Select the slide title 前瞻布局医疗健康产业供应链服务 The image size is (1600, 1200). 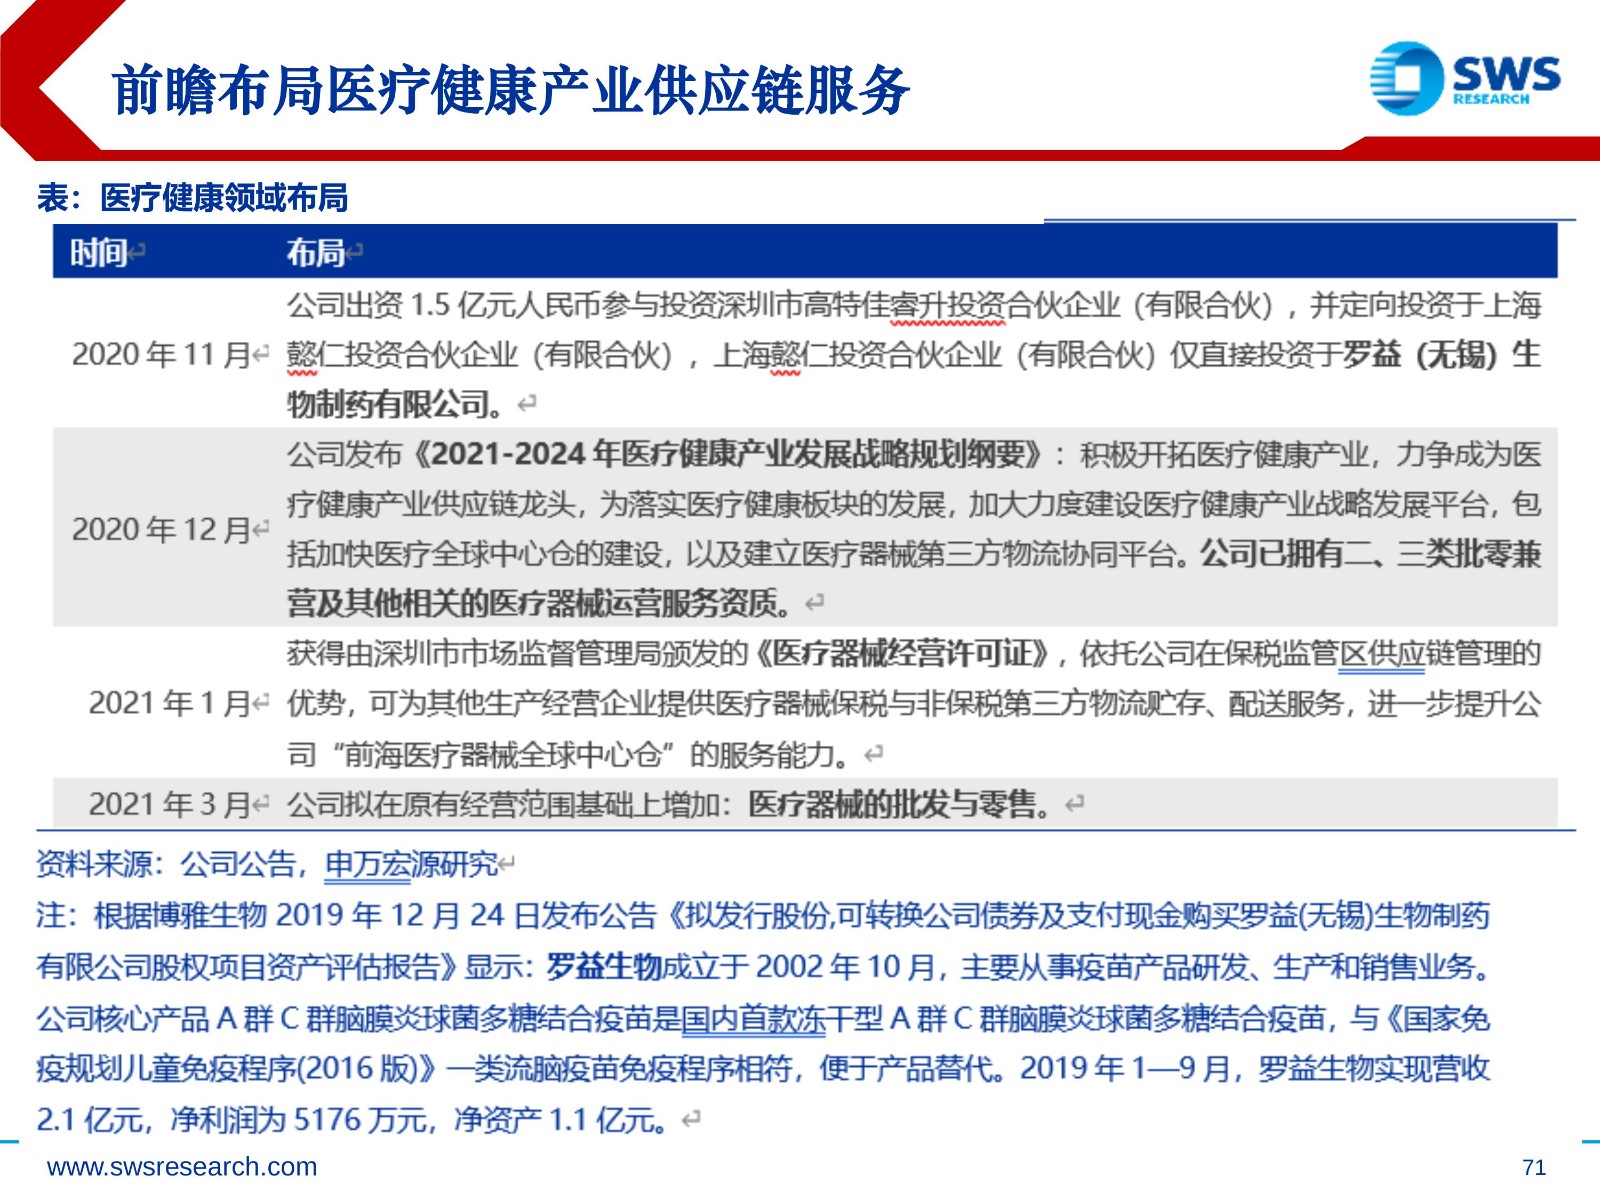click(x=511, y=90)
